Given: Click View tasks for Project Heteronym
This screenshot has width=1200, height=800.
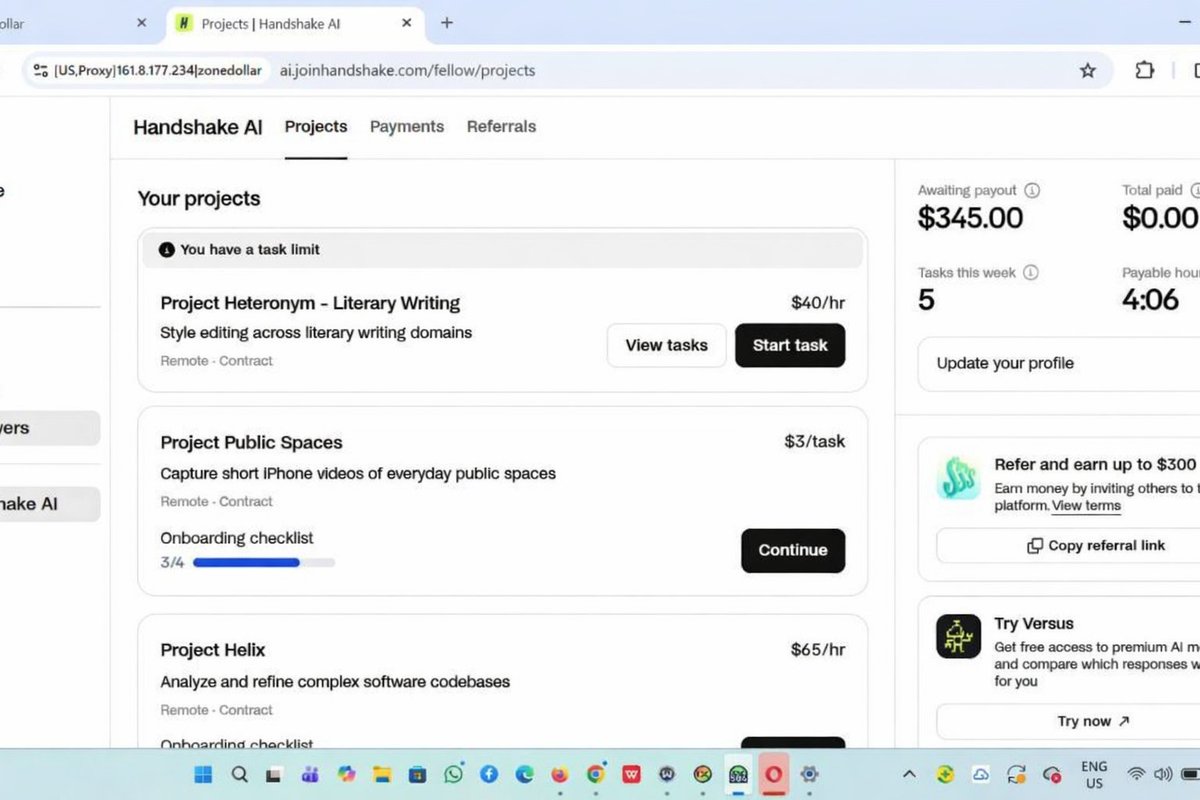Looking at the screenshot, I should point(667,345).
